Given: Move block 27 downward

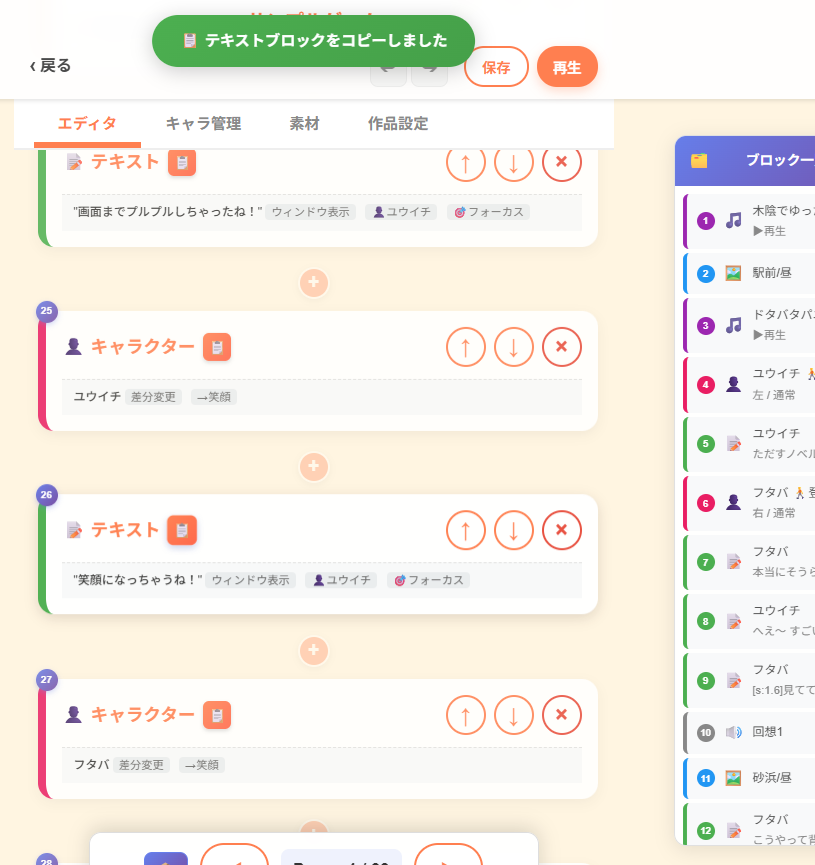Looking at the screenshot, I should pos(514,715).
